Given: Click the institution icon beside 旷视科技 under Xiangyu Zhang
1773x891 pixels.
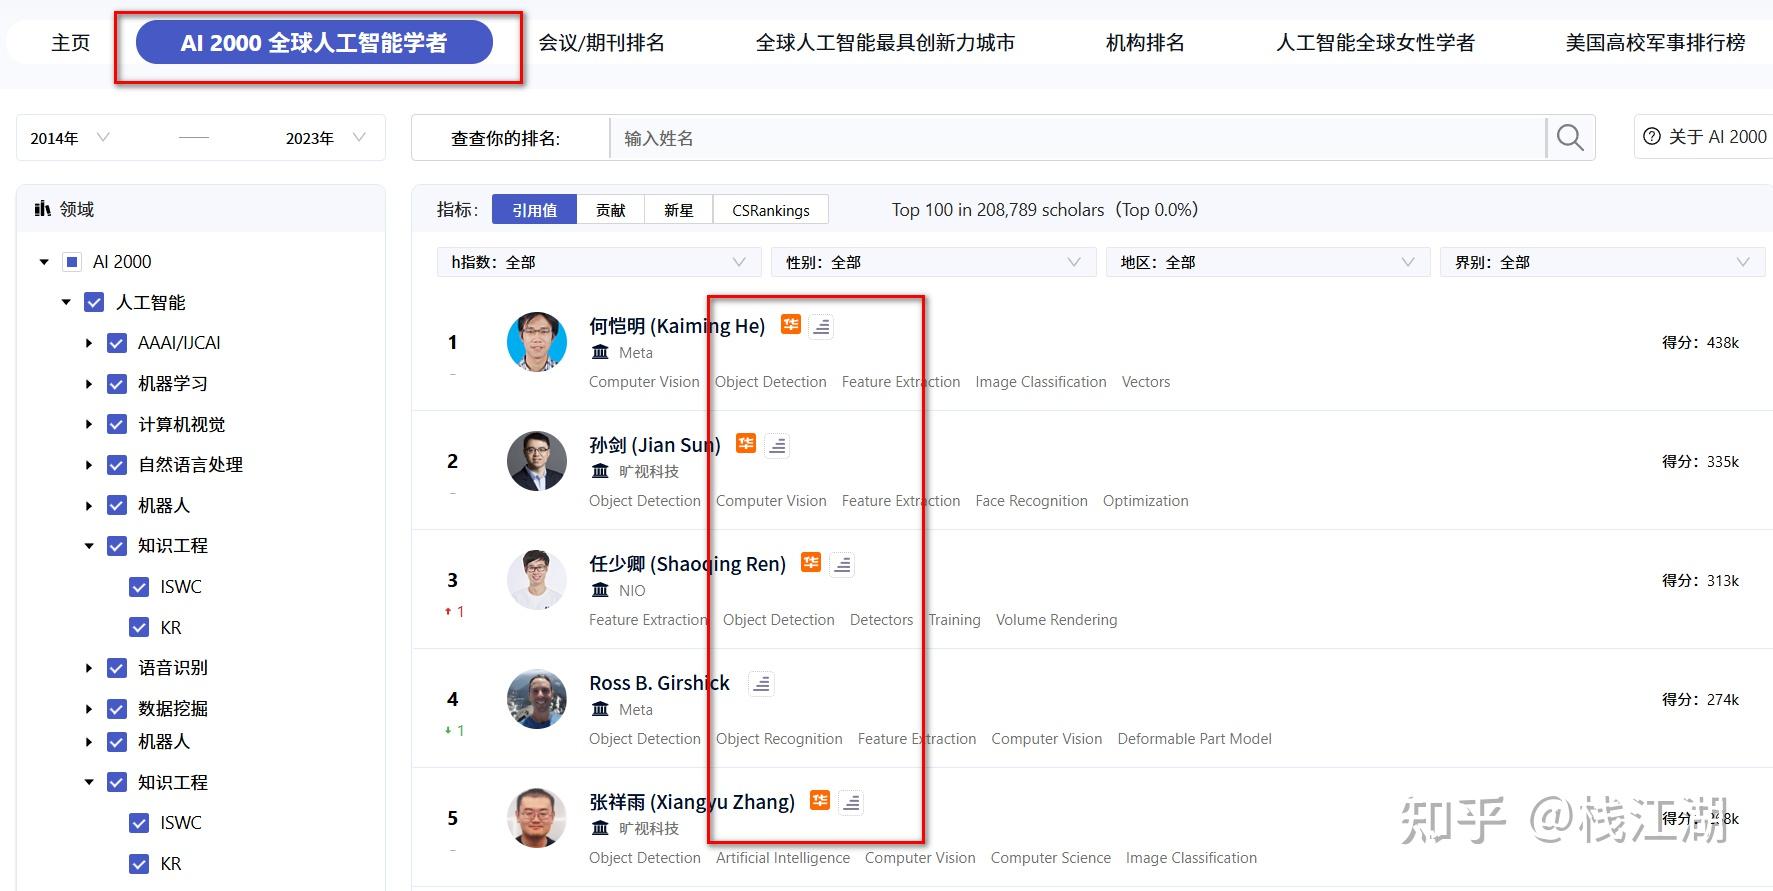Looking at the screenshot, I should [x=600, y=828].
